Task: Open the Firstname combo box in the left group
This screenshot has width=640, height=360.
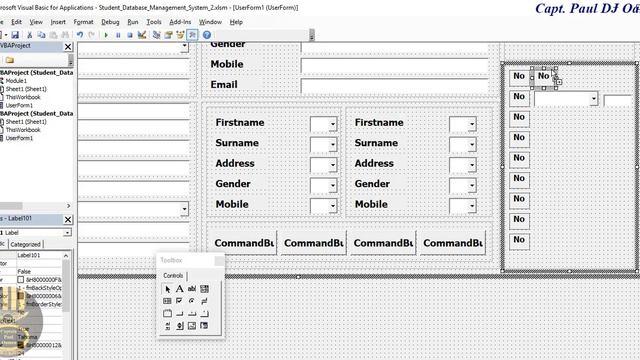Action: pyautogui.click(x=333, y=124)
